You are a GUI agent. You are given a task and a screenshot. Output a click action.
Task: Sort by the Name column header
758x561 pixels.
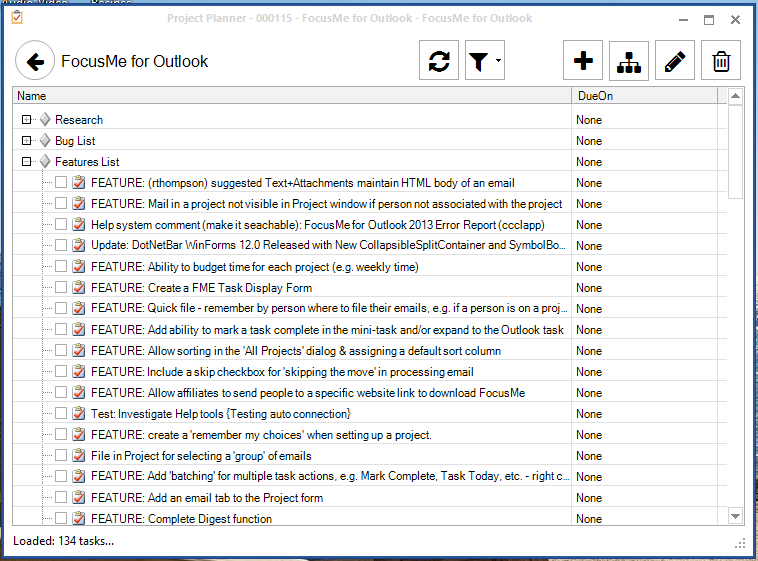tap(292, 96)
